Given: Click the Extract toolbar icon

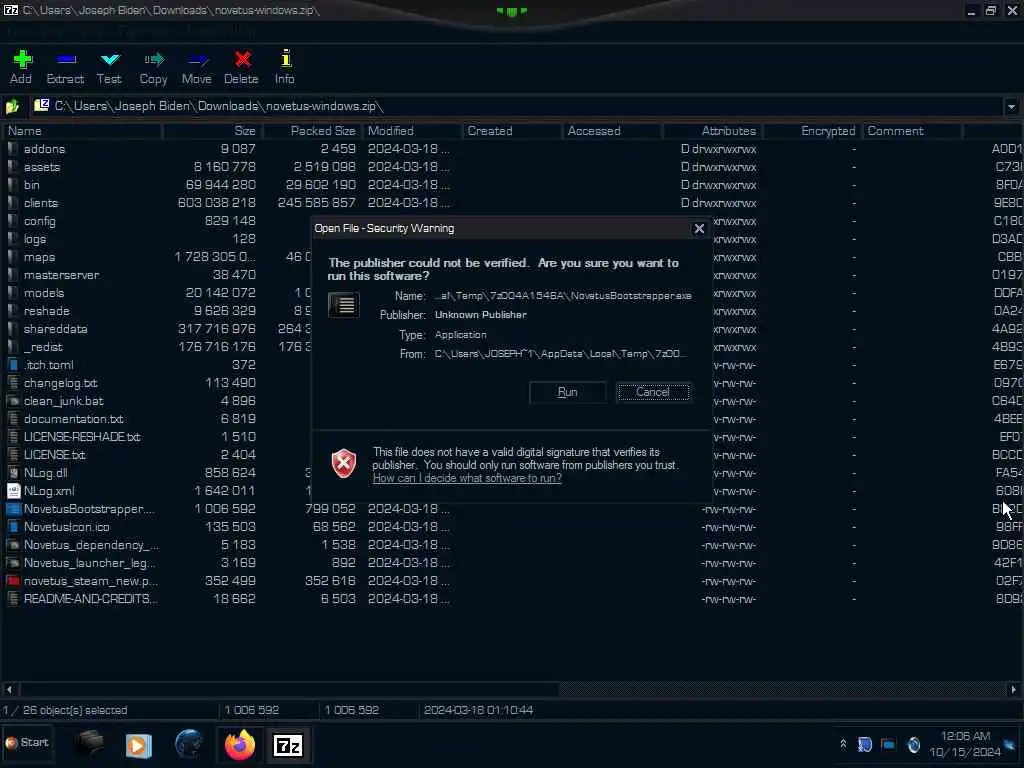Looking at the screenshot, I should click(x=65, y=67).
